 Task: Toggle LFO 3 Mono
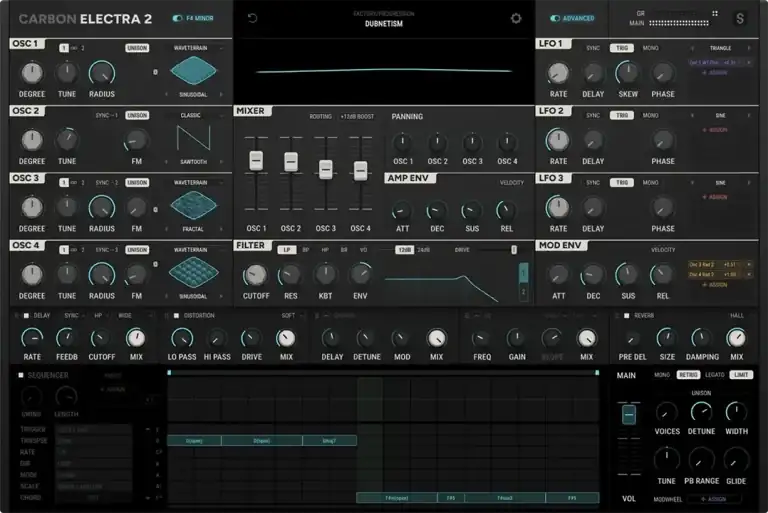pyautogui.click(x=650, y=183)
